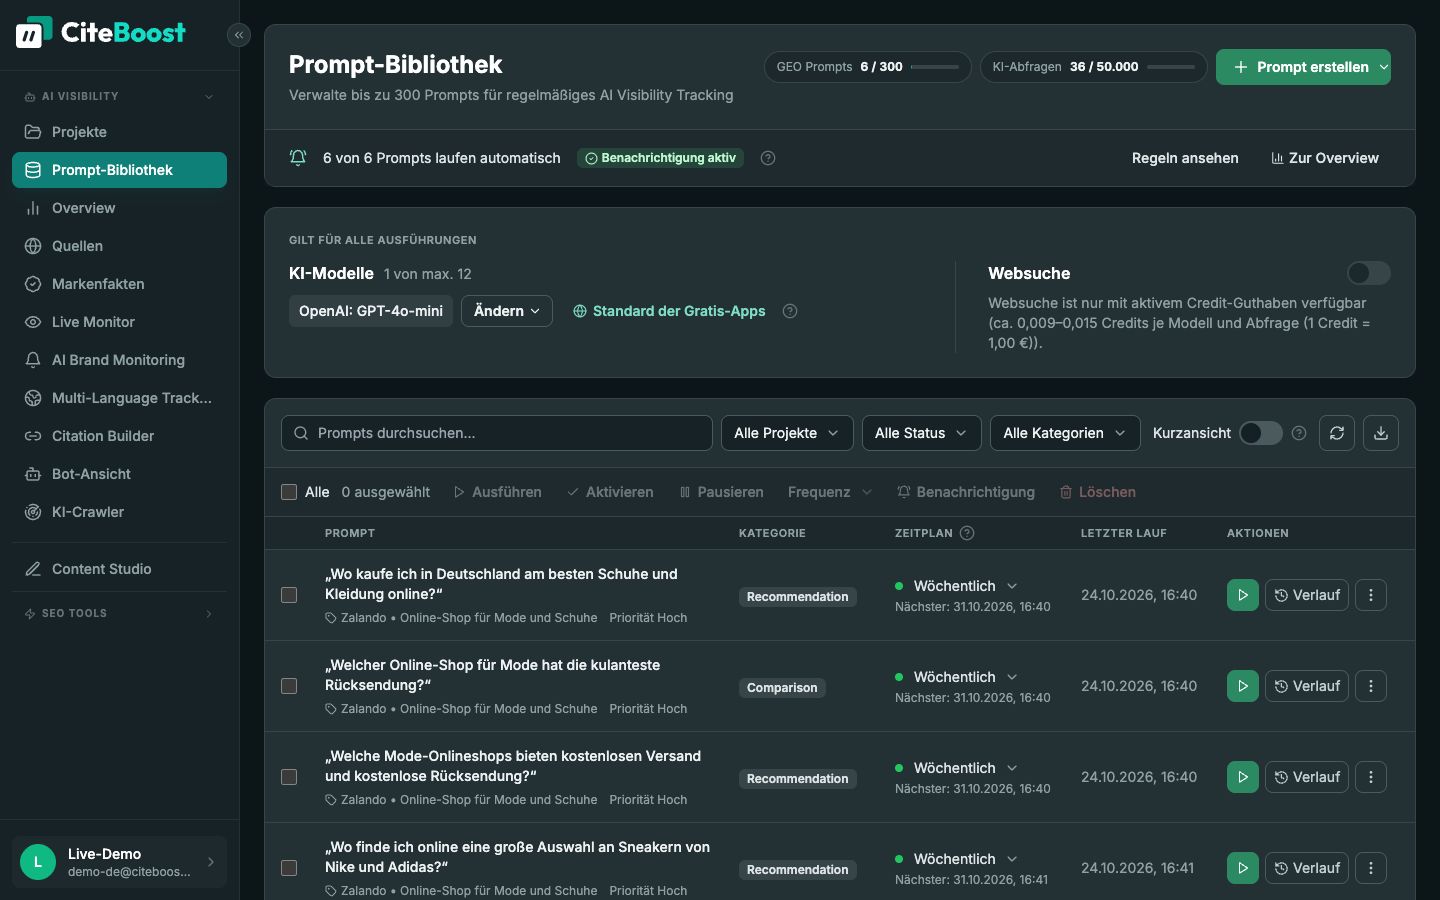
Task: Open Verlauf for „Wo finde ich online“ prompt
Action: tap(1307, 868)
